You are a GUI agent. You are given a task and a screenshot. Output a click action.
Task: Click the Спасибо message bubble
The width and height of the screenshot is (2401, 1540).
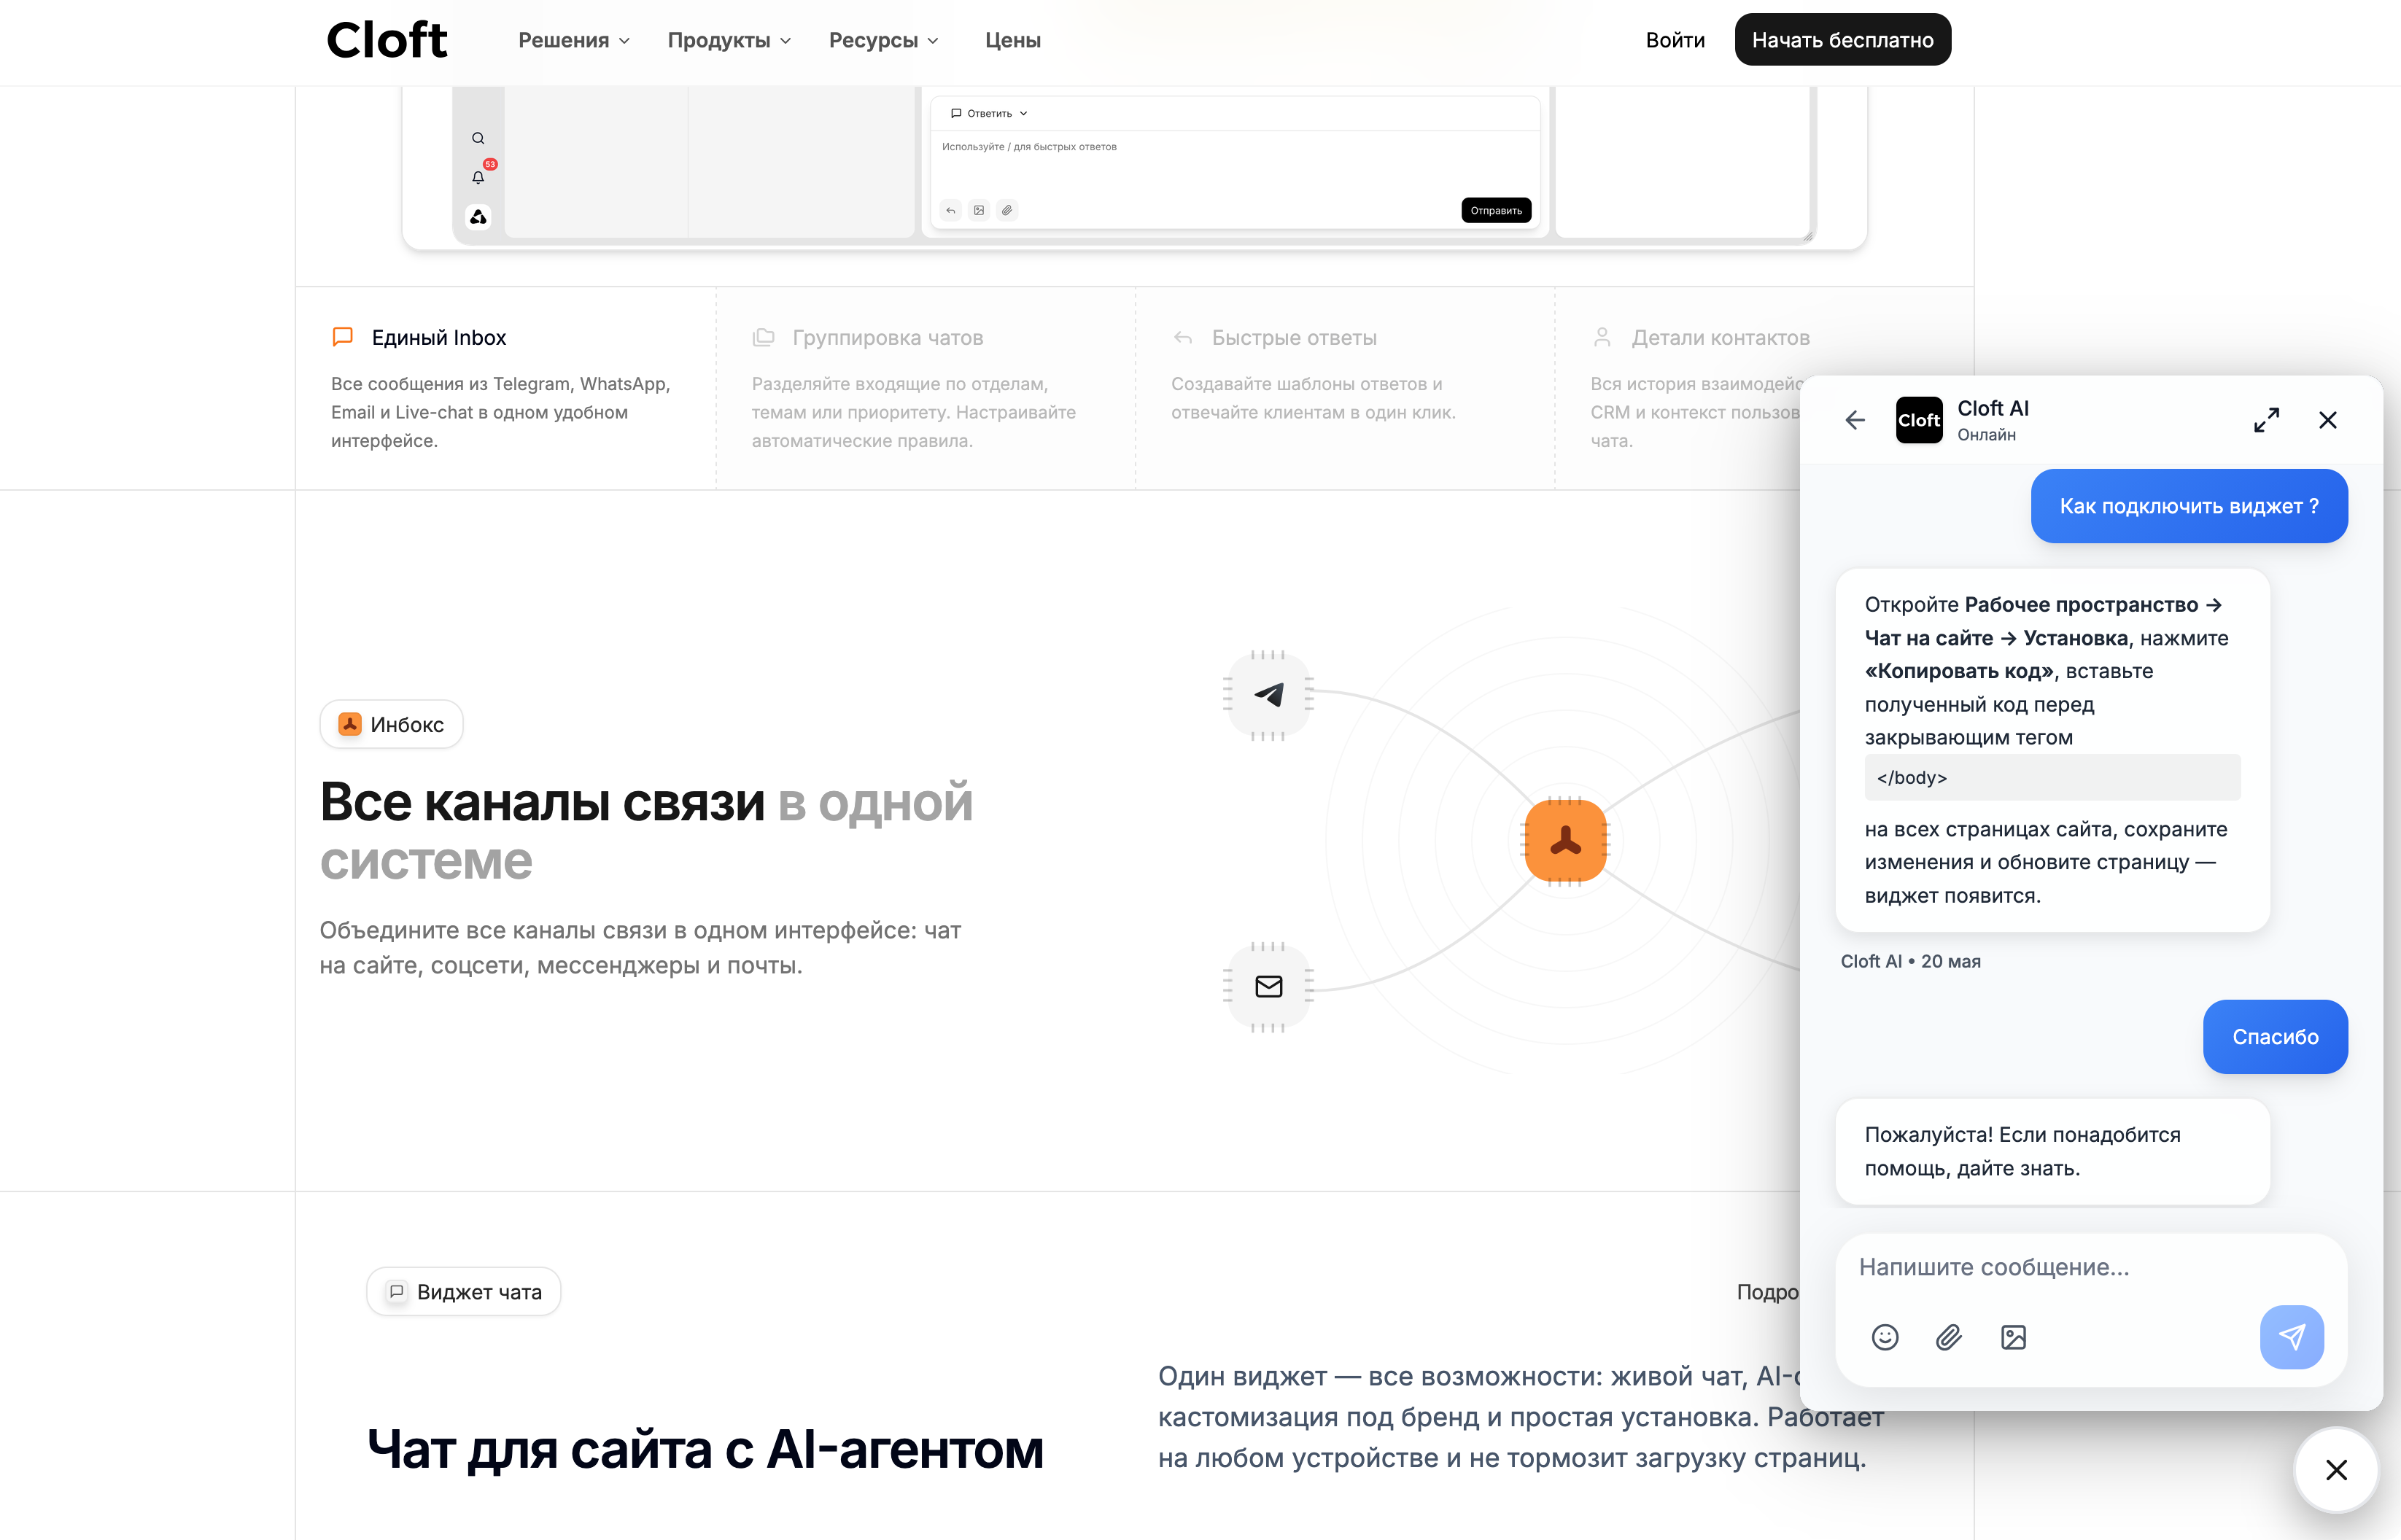point(2275,1037)
